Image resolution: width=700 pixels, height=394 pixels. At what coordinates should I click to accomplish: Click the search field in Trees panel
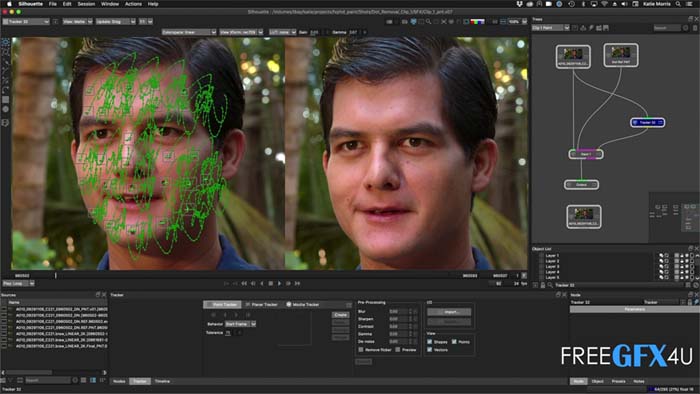pos(667,28)
